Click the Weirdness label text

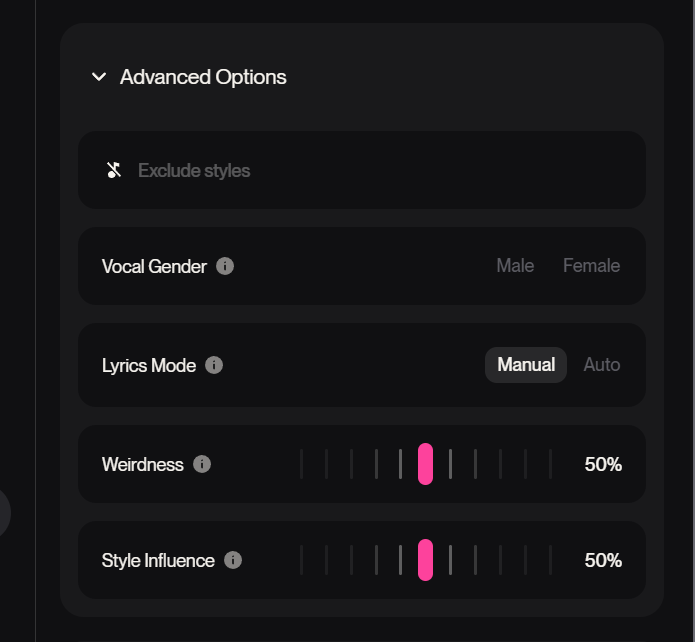pyautogui.click(x=143, y=464)
